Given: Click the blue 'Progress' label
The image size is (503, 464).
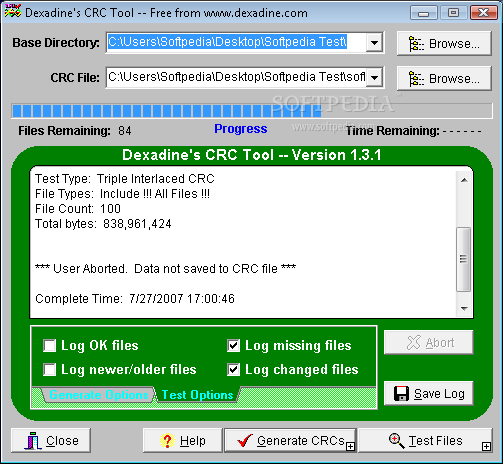Looking at the screenshot, I should pos(241,129).
